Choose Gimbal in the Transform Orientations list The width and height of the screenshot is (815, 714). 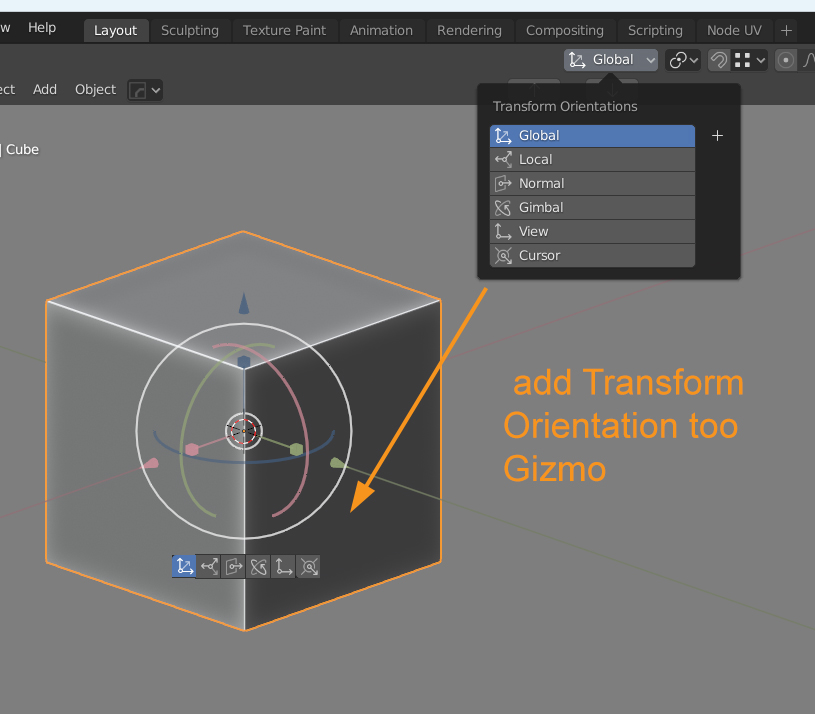592,207
